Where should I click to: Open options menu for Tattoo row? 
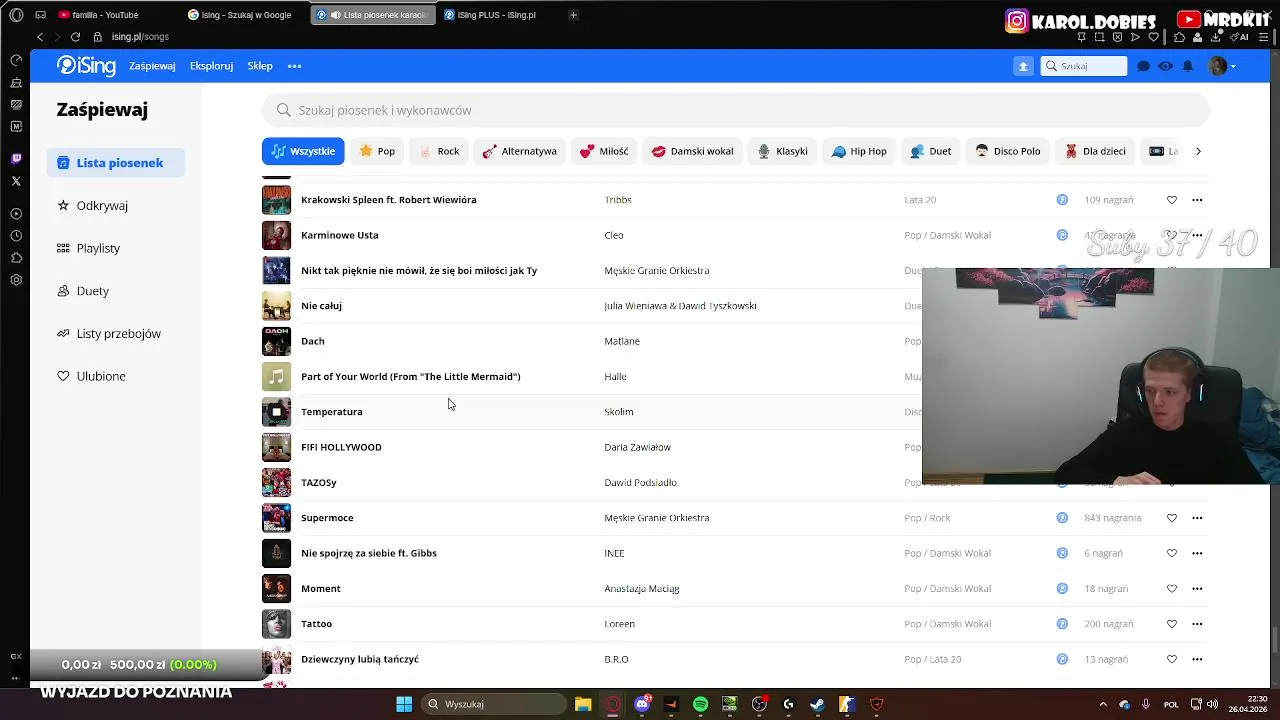click(x=1197, y=624)
